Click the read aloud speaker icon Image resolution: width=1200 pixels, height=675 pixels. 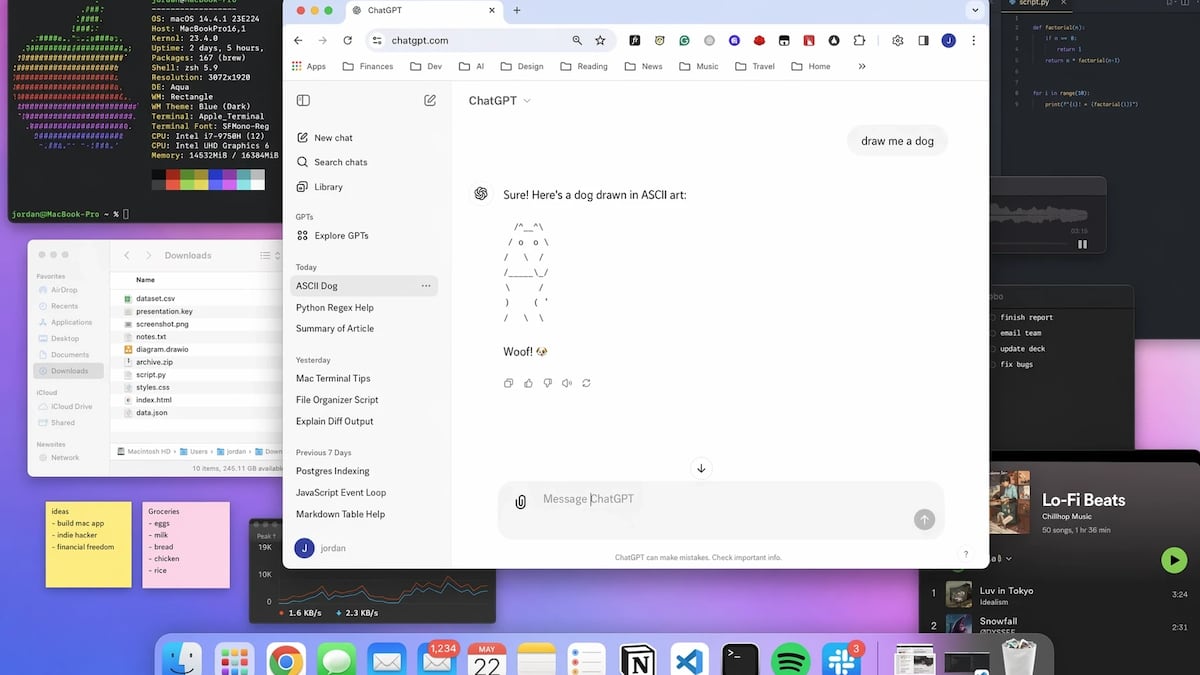pos(567,383)
